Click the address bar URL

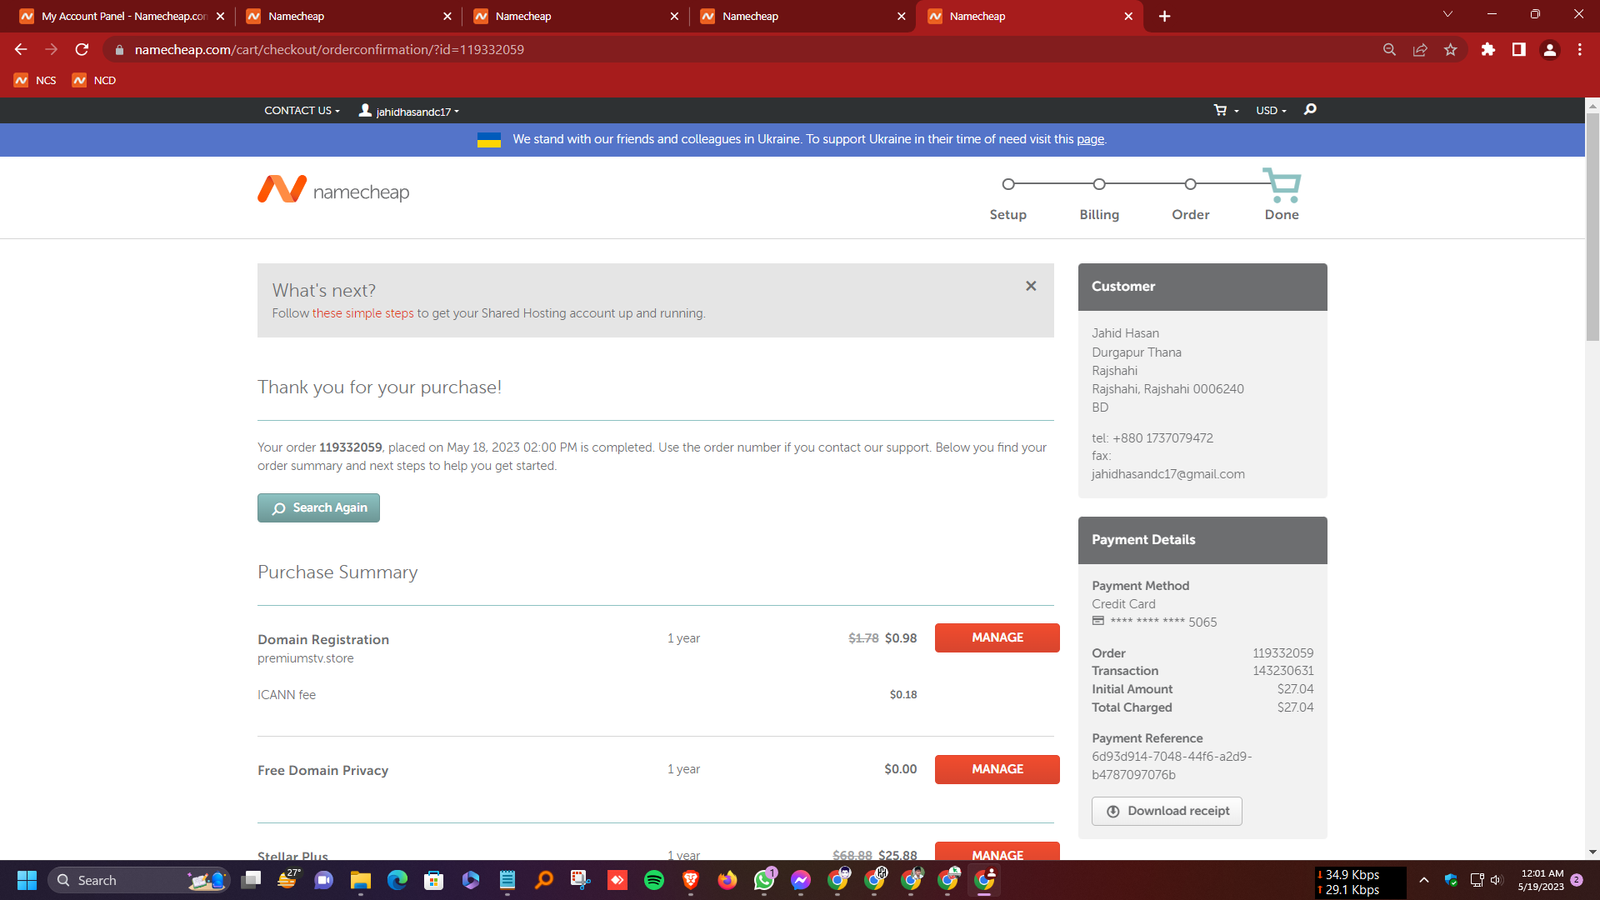[x=329, y=49]
